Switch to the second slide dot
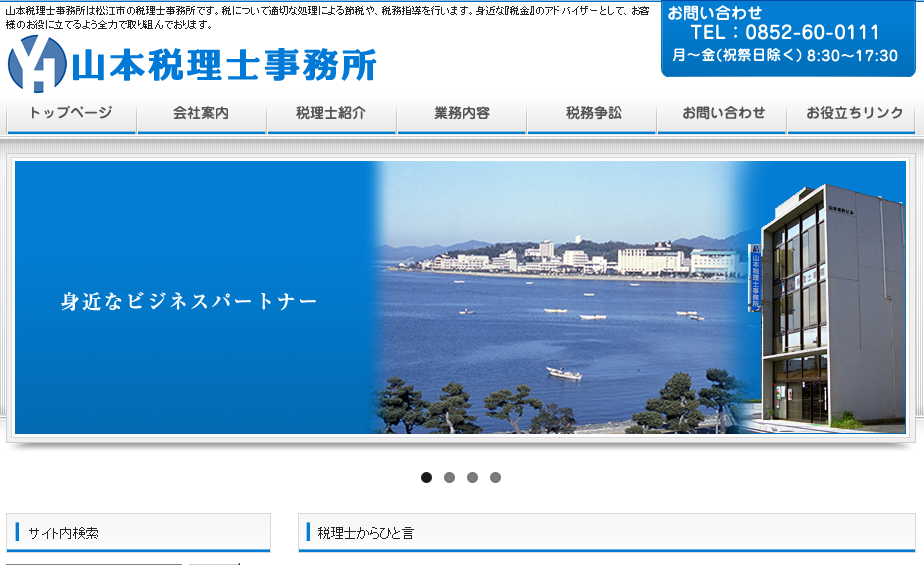This screenshot has height=565, width=924. click(450, 477)
